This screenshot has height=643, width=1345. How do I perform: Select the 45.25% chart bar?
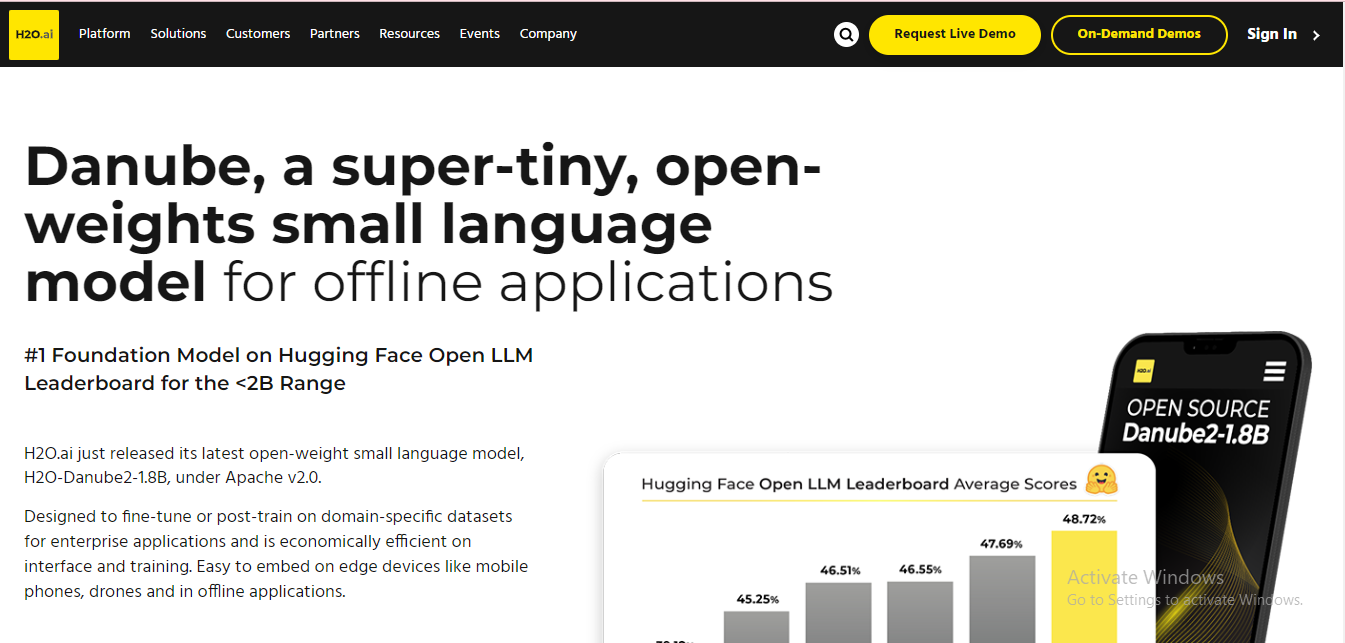(x=756, y=627)
